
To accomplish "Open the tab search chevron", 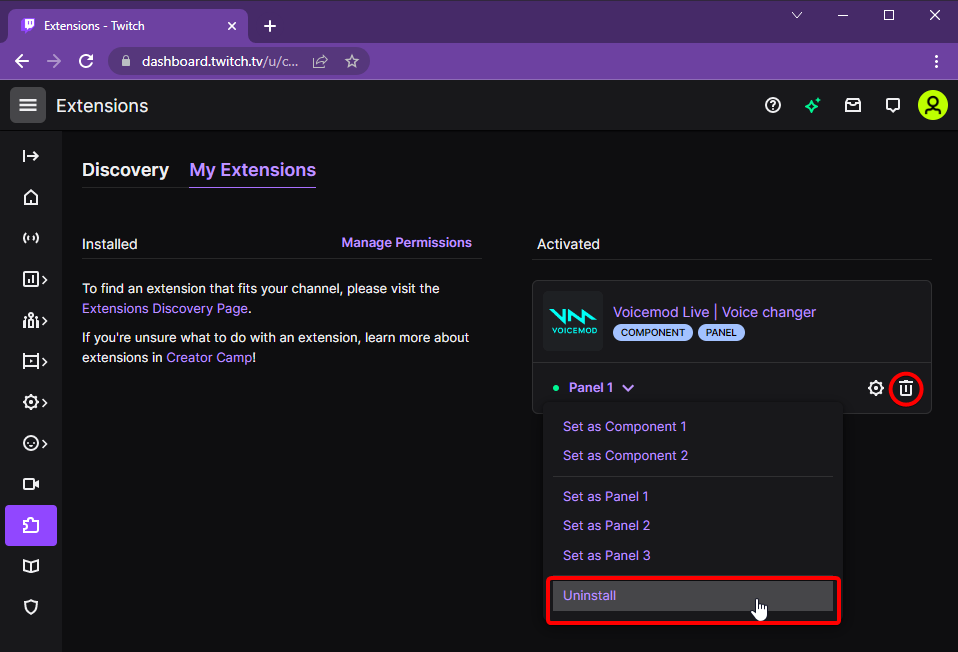I will (797, 15).
